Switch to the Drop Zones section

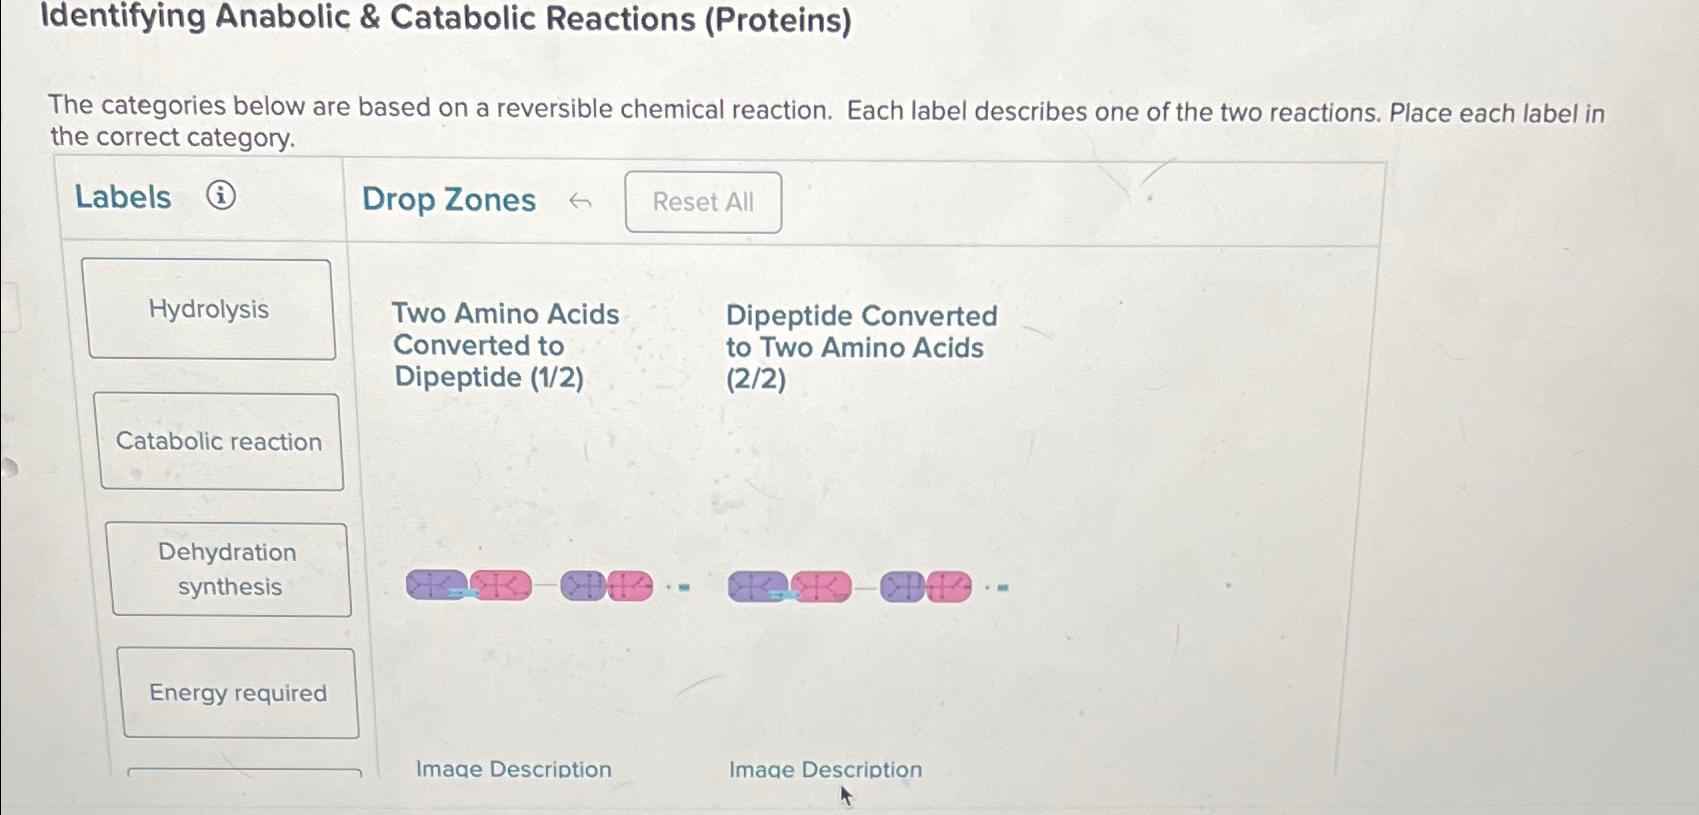[x=448, y=200]
